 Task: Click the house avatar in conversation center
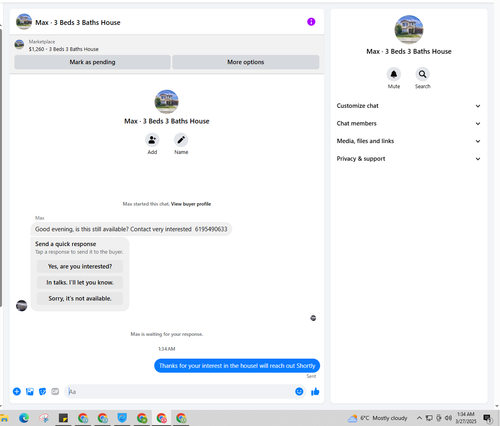[167, 102]
